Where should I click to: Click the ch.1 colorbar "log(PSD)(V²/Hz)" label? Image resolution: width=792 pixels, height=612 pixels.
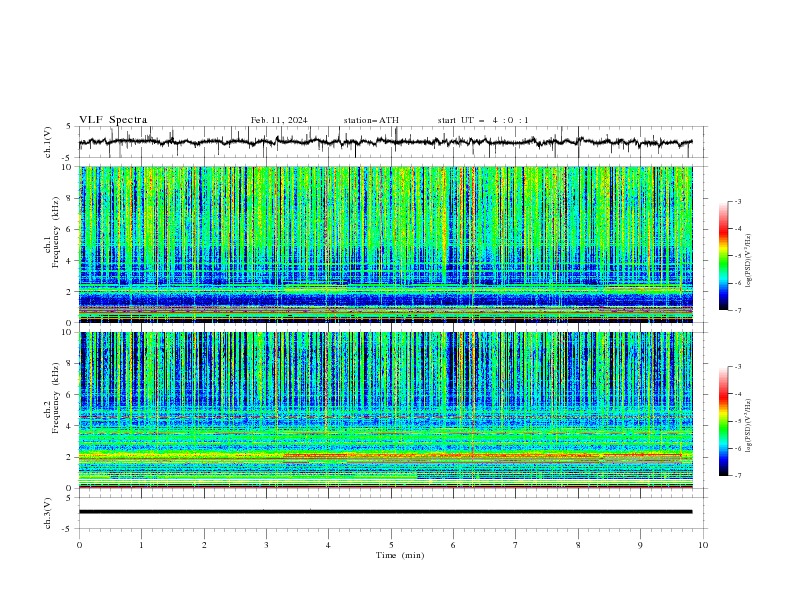pos(749,261)
